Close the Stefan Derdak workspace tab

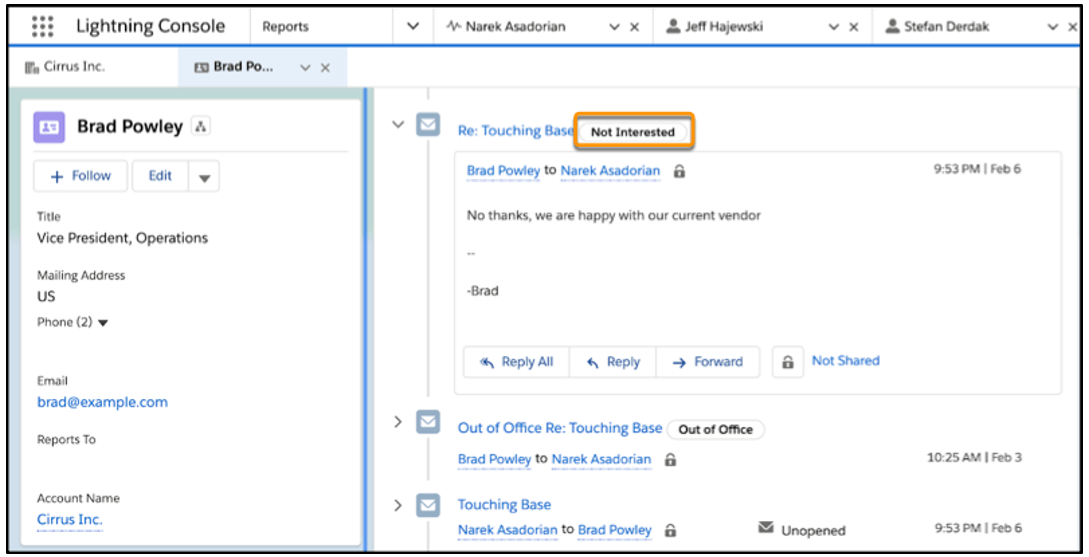(x=1073, y=27)
